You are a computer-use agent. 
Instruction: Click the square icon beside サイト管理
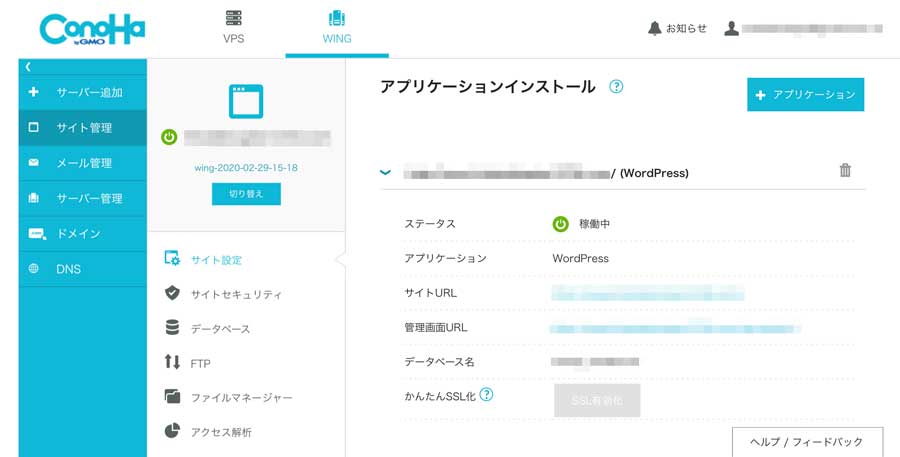pyautogui.click(x=34, y=127)
